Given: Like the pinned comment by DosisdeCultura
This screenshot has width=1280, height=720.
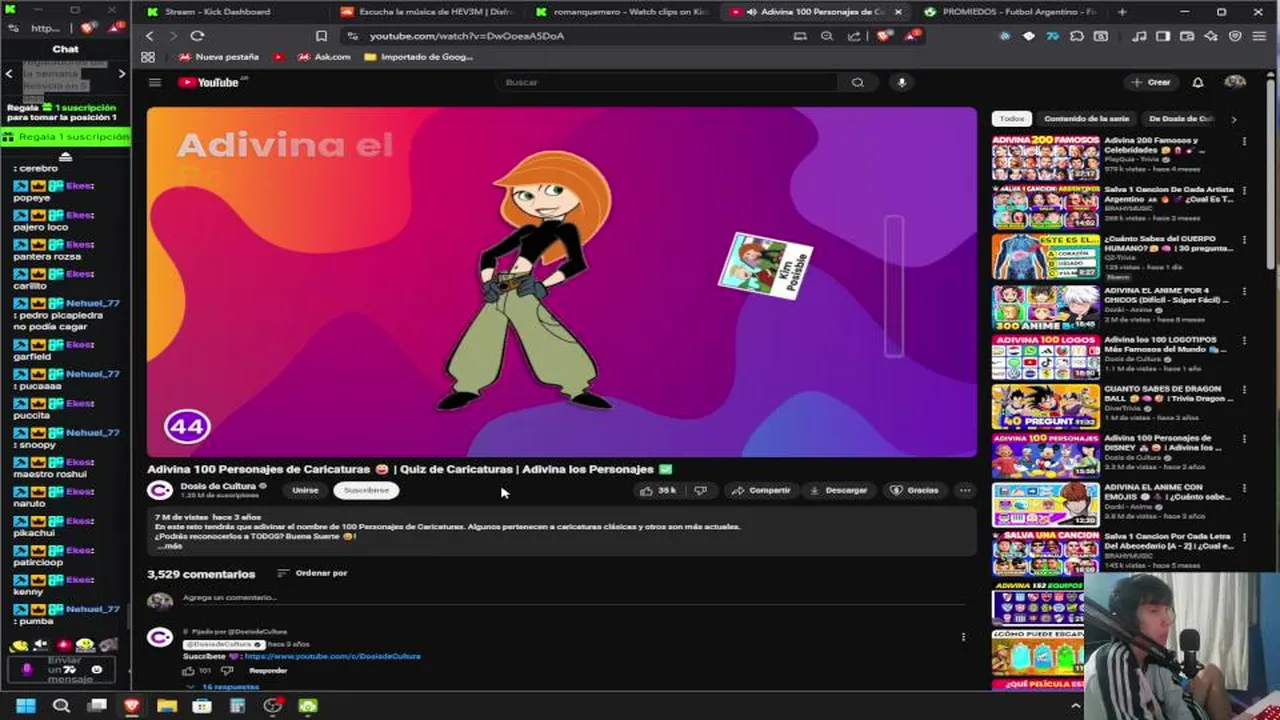Looking at the screenshot, I should [x=188, y=671].
